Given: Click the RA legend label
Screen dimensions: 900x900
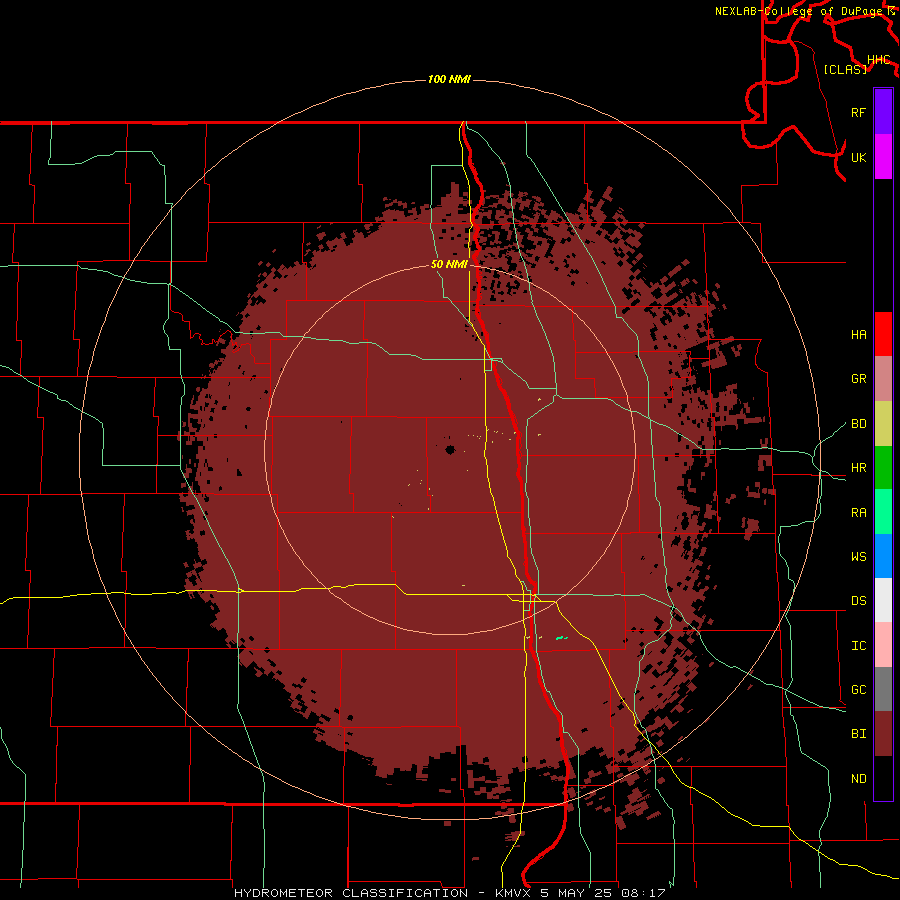Looking at the screenshot, I should [859, 513].
